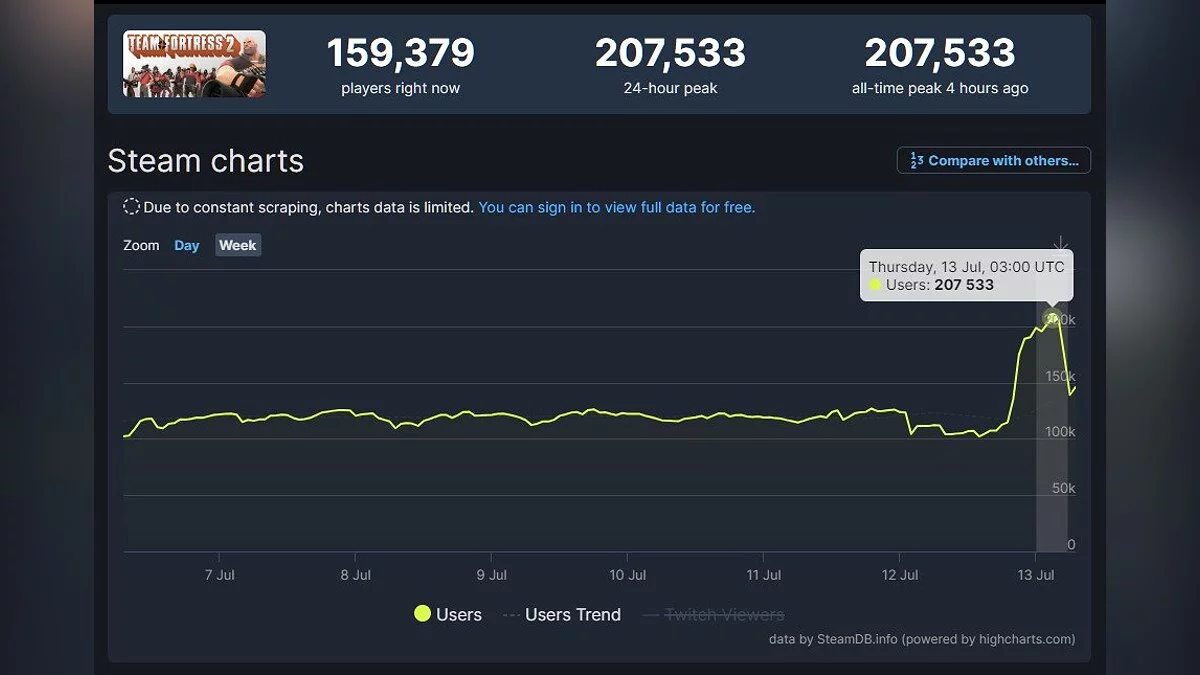The image size is (1200, 675).
Task: Switch chart zoom to Day
Action: point(187,245)
